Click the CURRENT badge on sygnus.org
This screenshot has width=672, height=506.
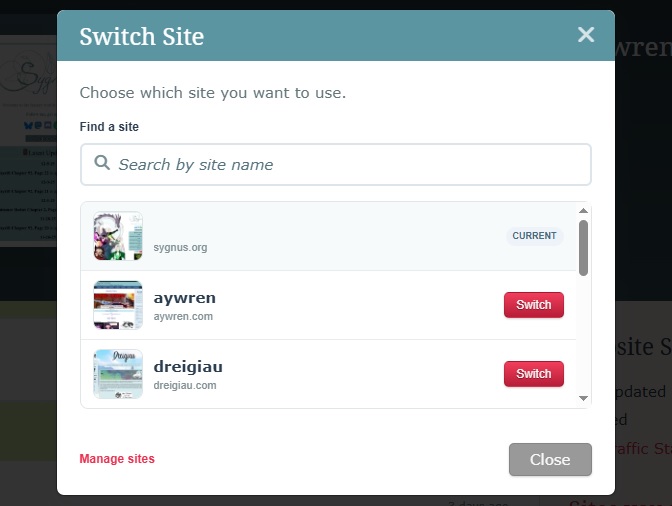pos(534,236)
